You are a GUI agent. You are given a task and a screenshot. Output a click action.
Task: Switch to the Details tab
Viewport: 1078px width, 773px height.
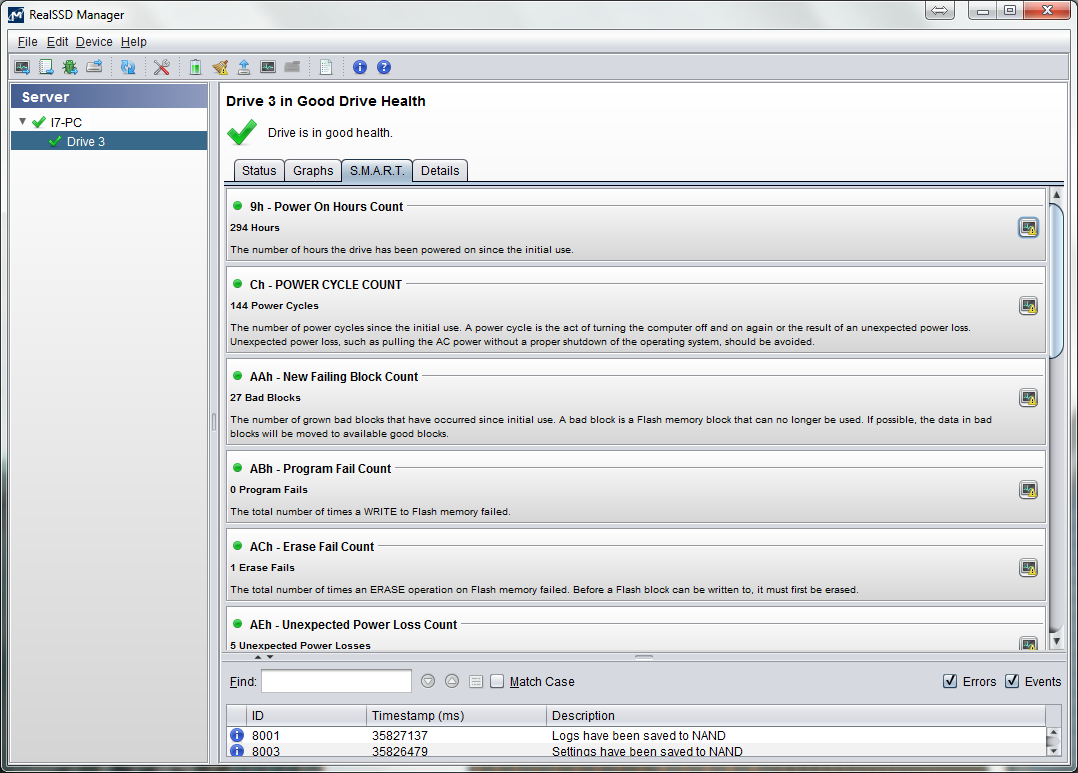[x=440, y=171]
